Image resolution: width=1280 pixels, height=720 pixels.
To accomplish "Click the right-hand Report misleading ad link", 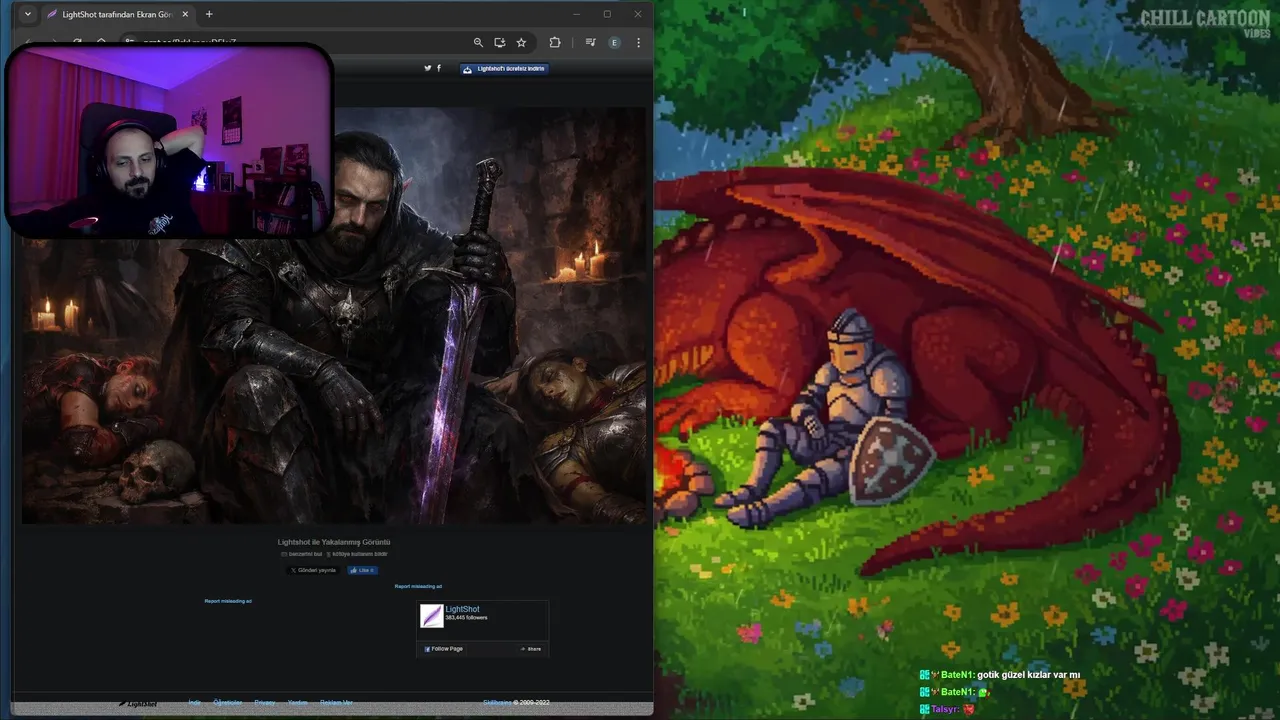I will [418, 586].
